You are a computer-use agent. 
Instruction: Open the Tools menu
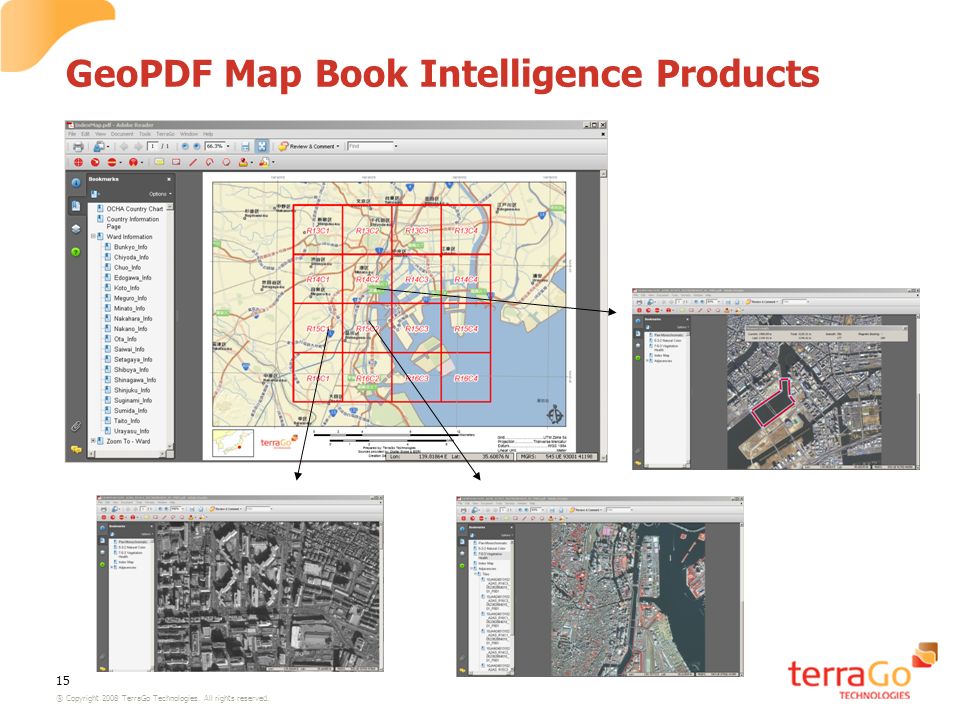coord(145,133)
